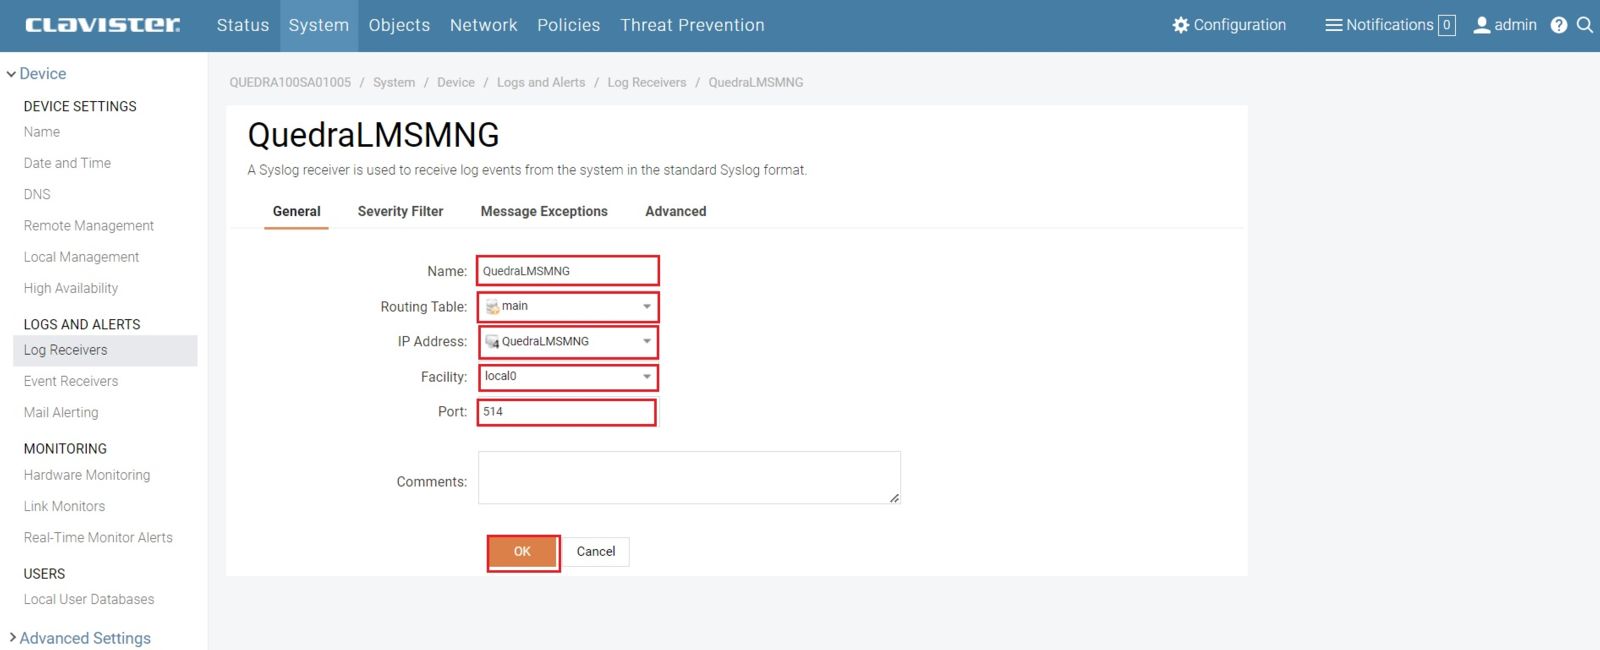The image size is (1600, 650).
Task: Click the Clavister logo
Action: coord(102,25)
